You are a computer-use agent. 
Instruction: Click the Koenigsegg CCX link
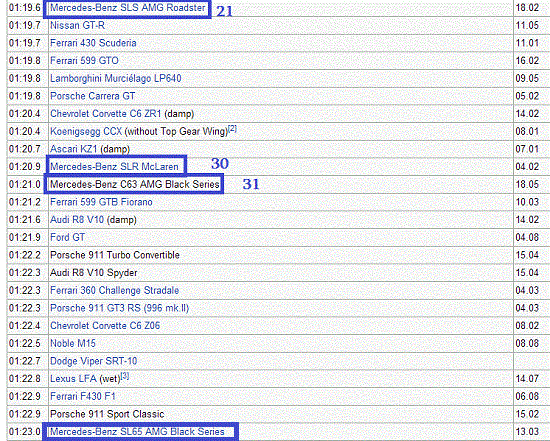tap(86, 132)
